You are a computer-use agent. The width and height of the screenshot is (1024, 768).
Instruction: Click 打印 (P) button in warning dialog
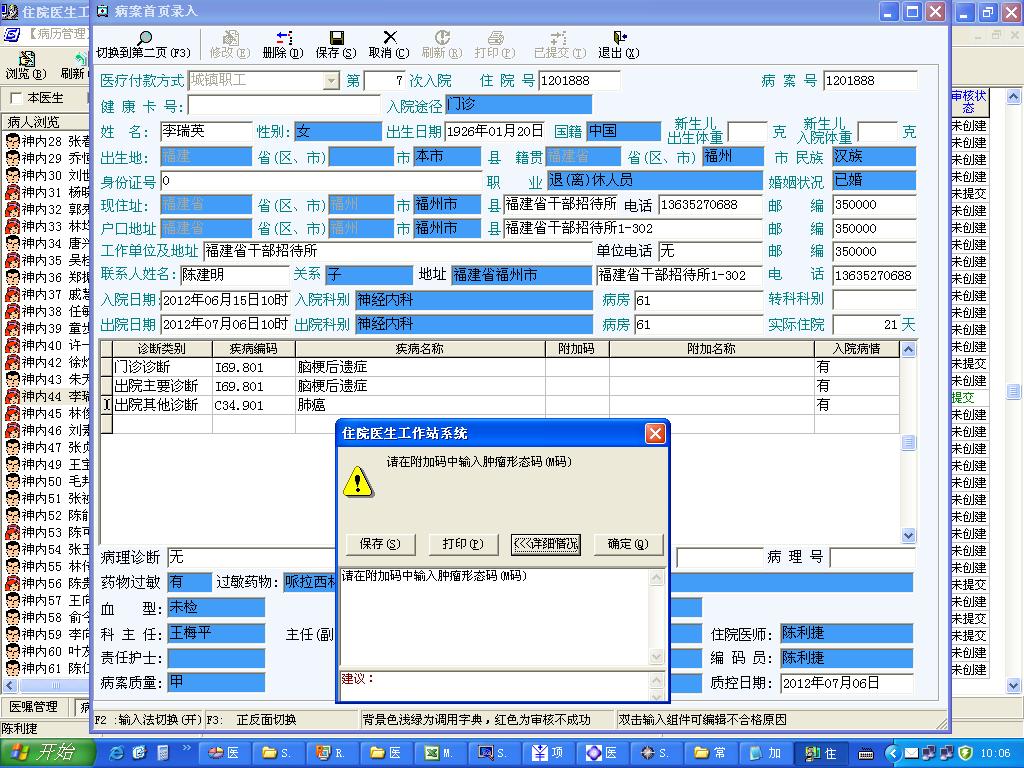[463, 543]
